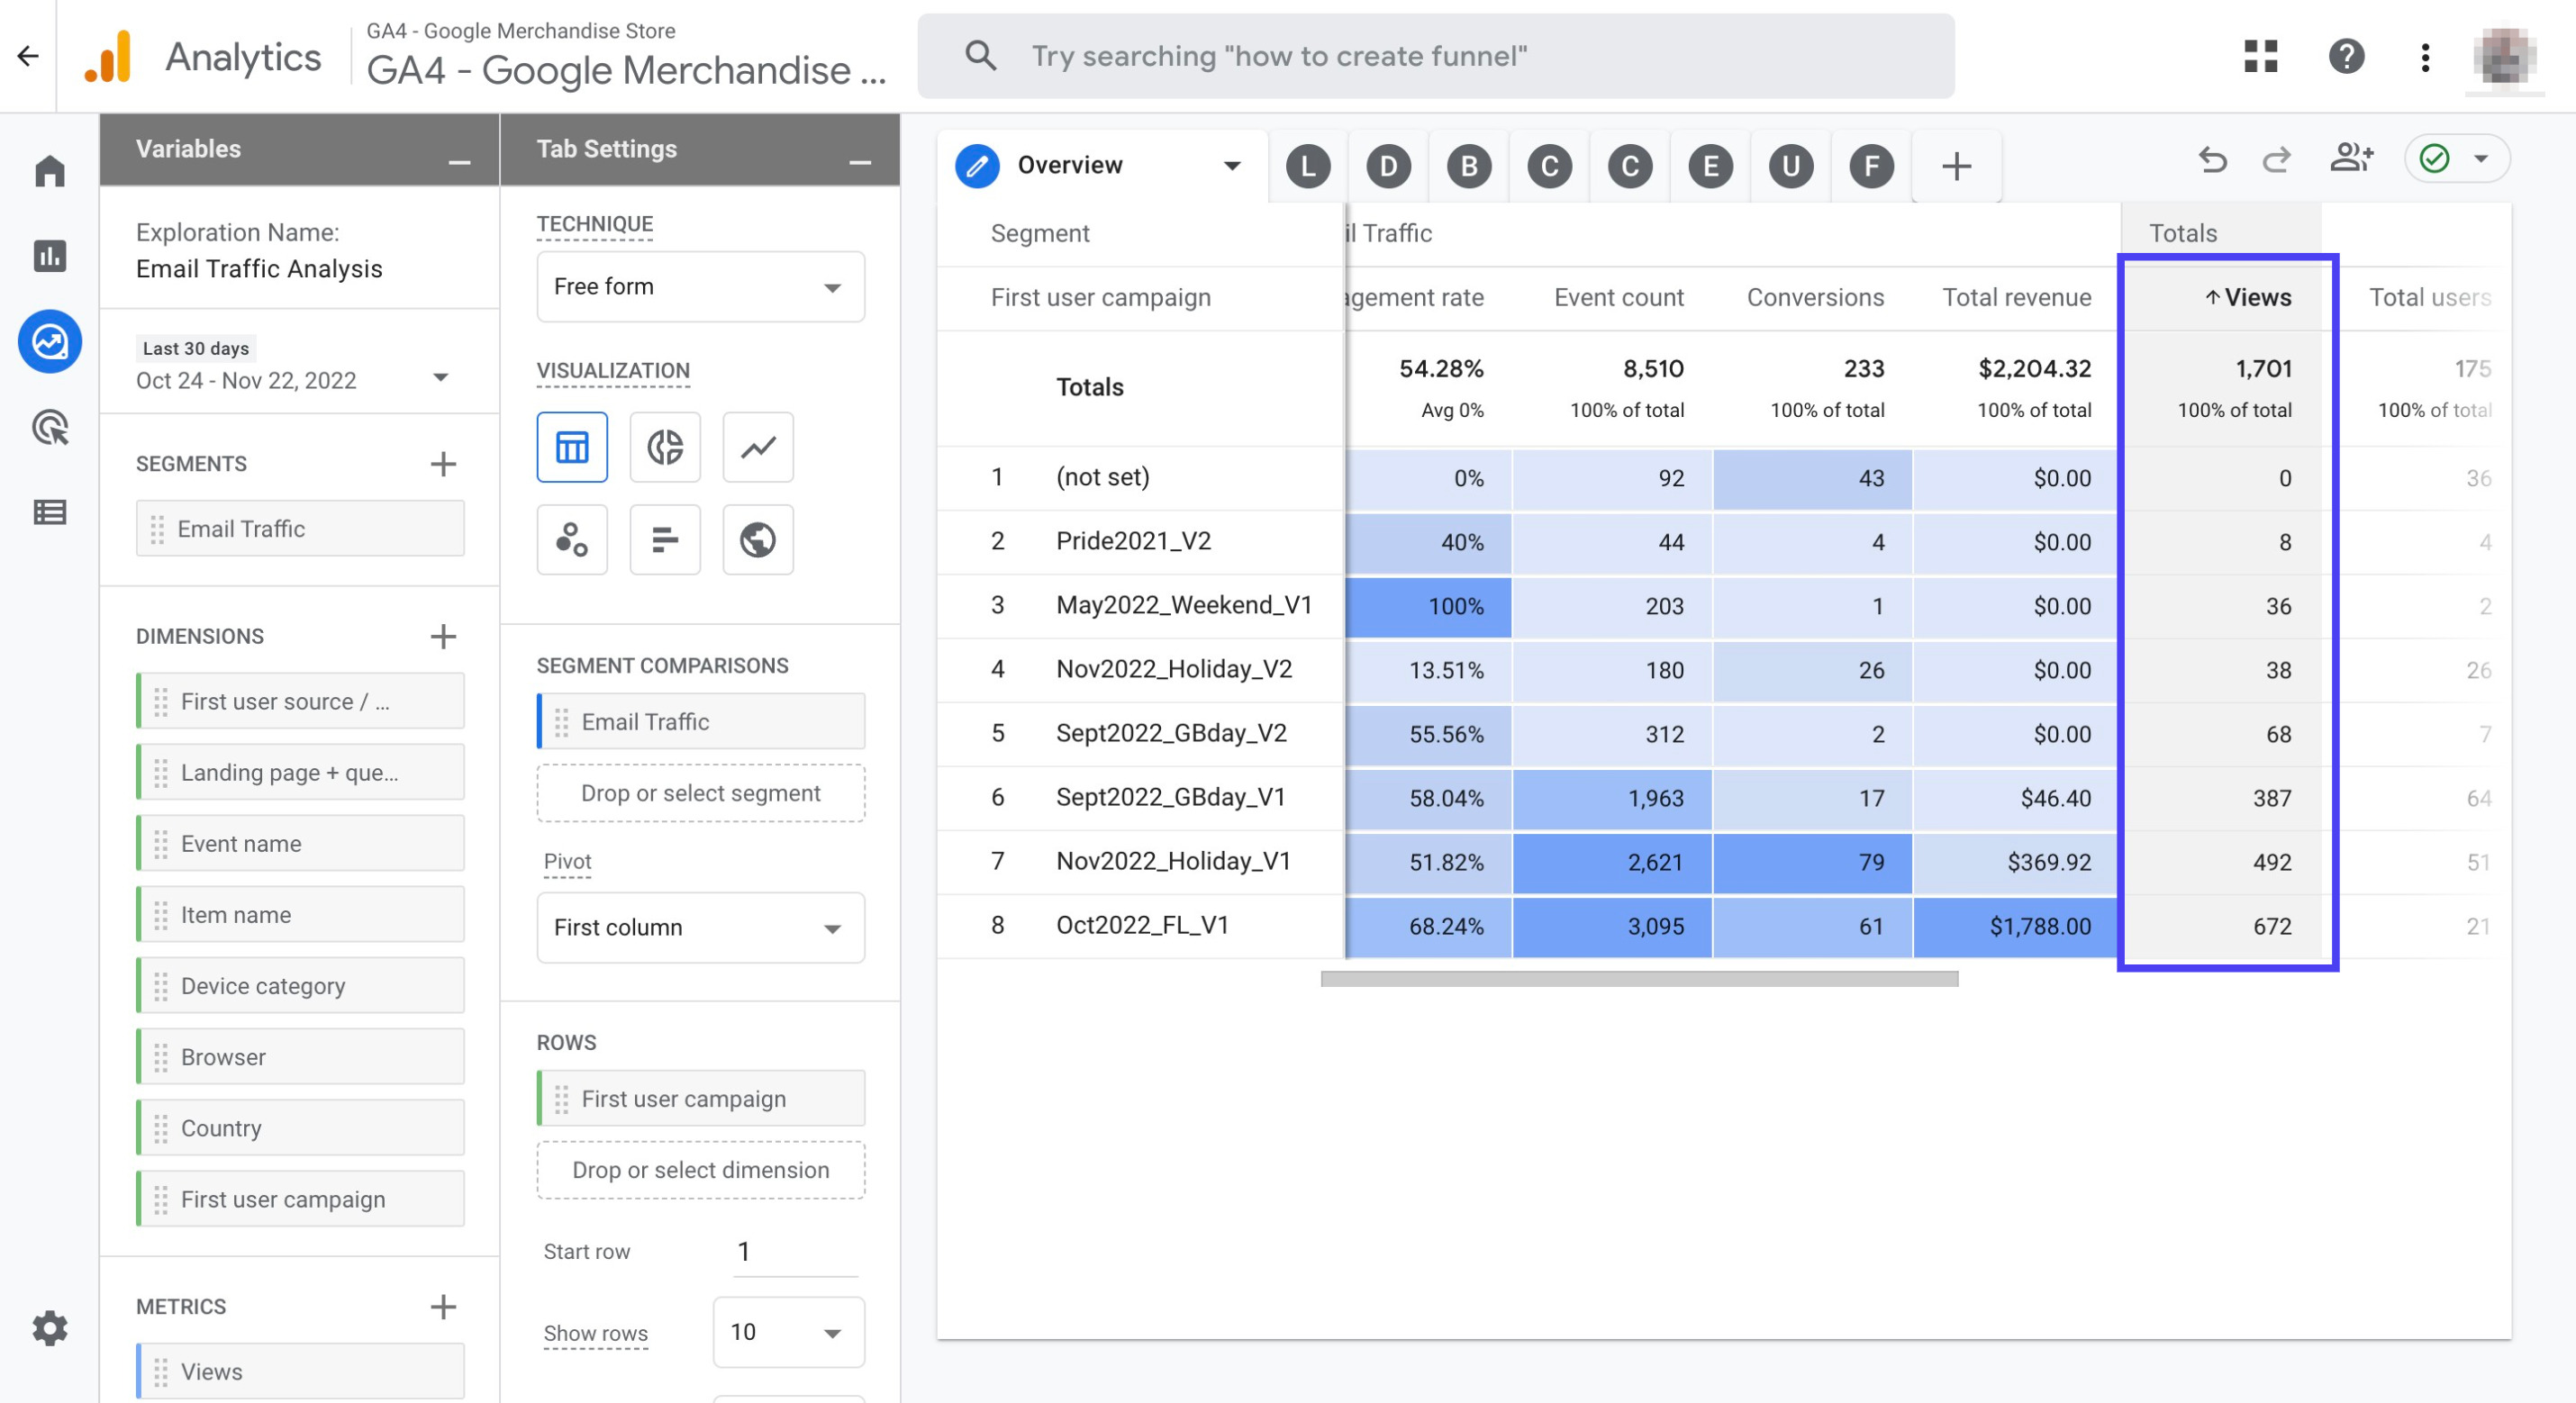Select the Views metric chip
Viewport: 2576px width, 1403px height.
coord(300,1371)
